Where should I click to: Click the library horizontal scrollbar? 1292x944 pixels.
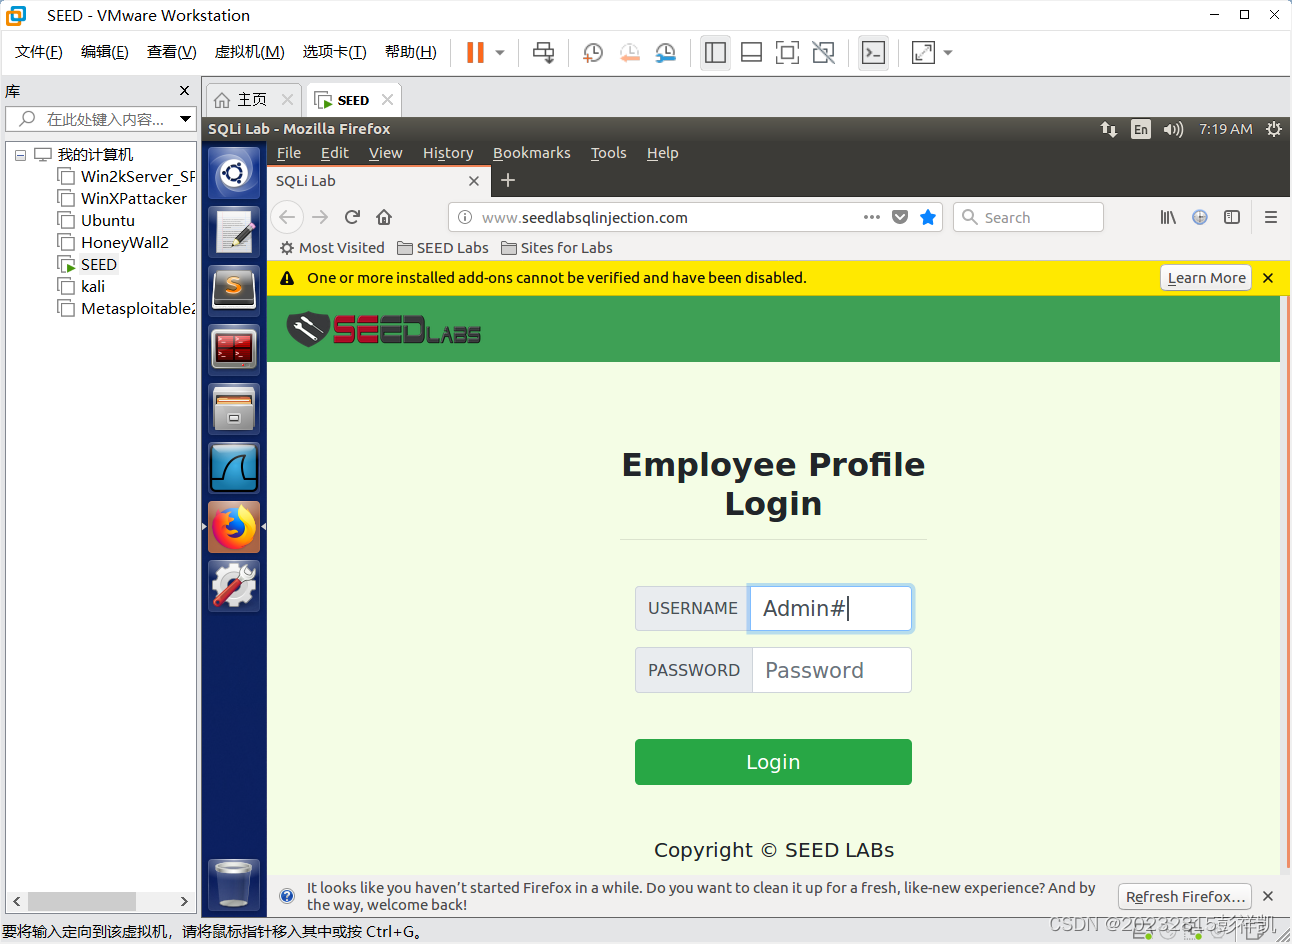coord(82,901)
